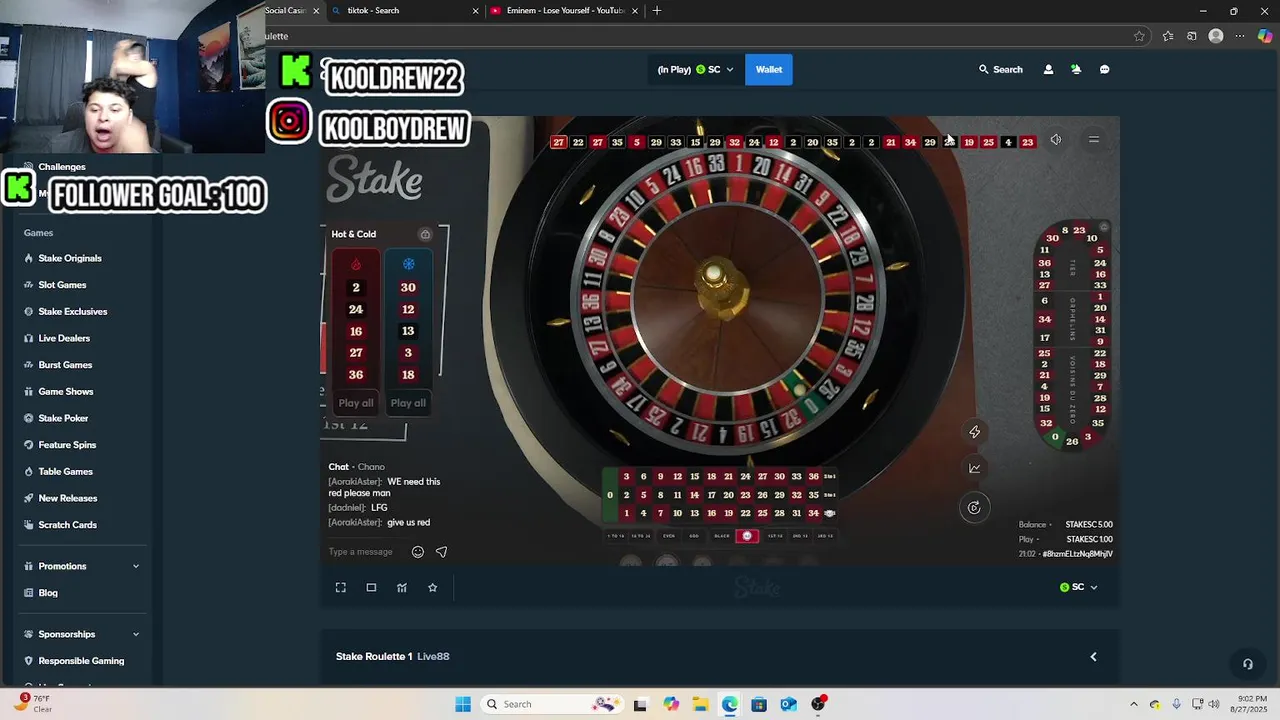Open Feature Spins category

[x=67, y=445]
